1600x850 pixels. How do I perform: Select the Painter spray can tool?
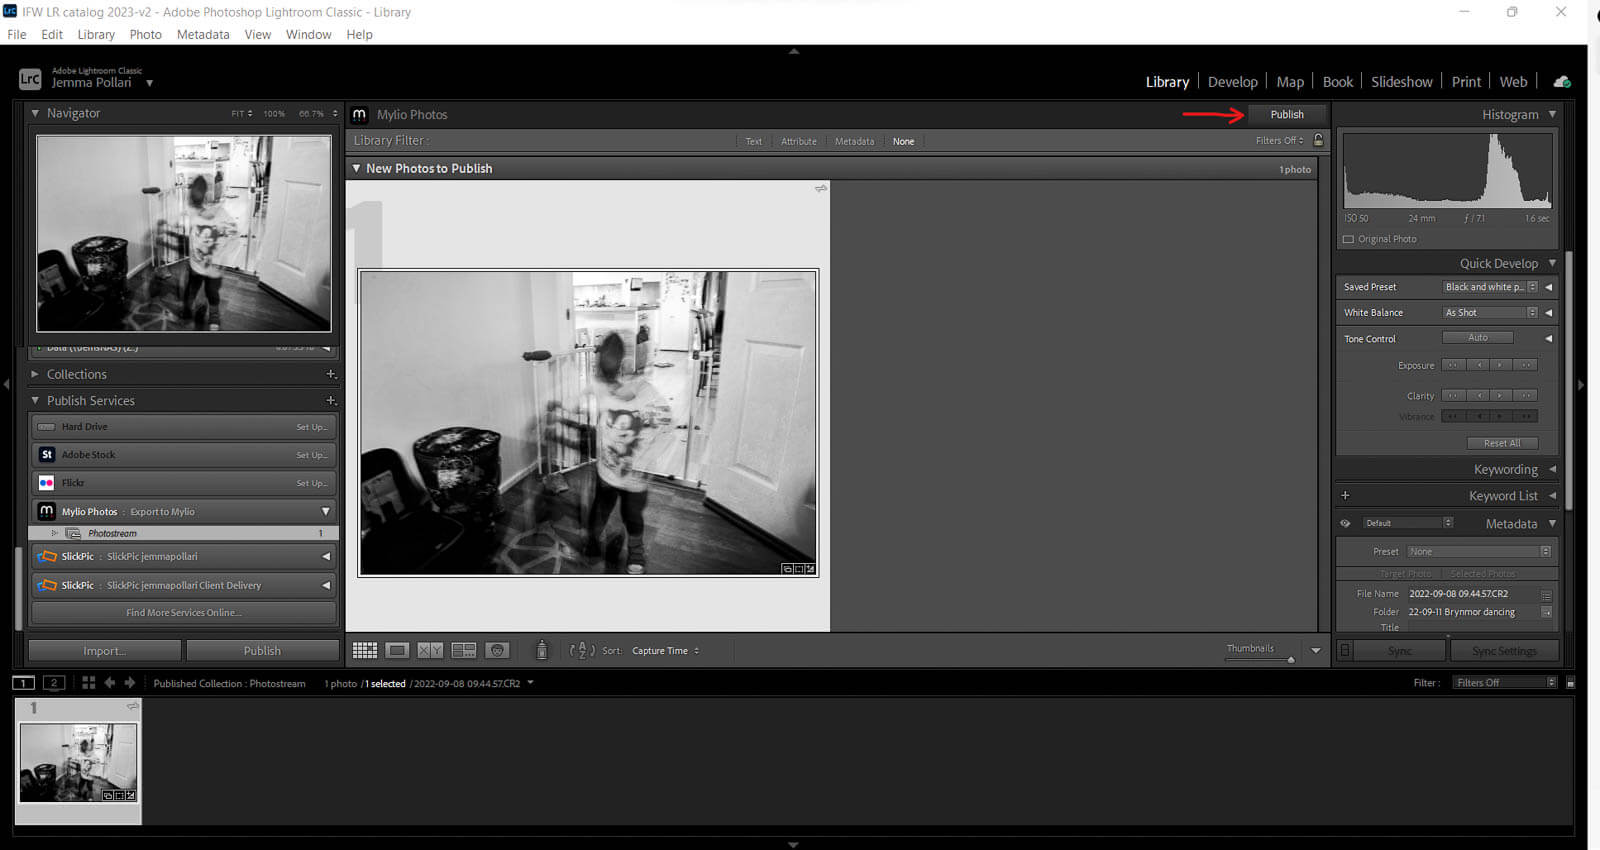[x=542, y=651]
